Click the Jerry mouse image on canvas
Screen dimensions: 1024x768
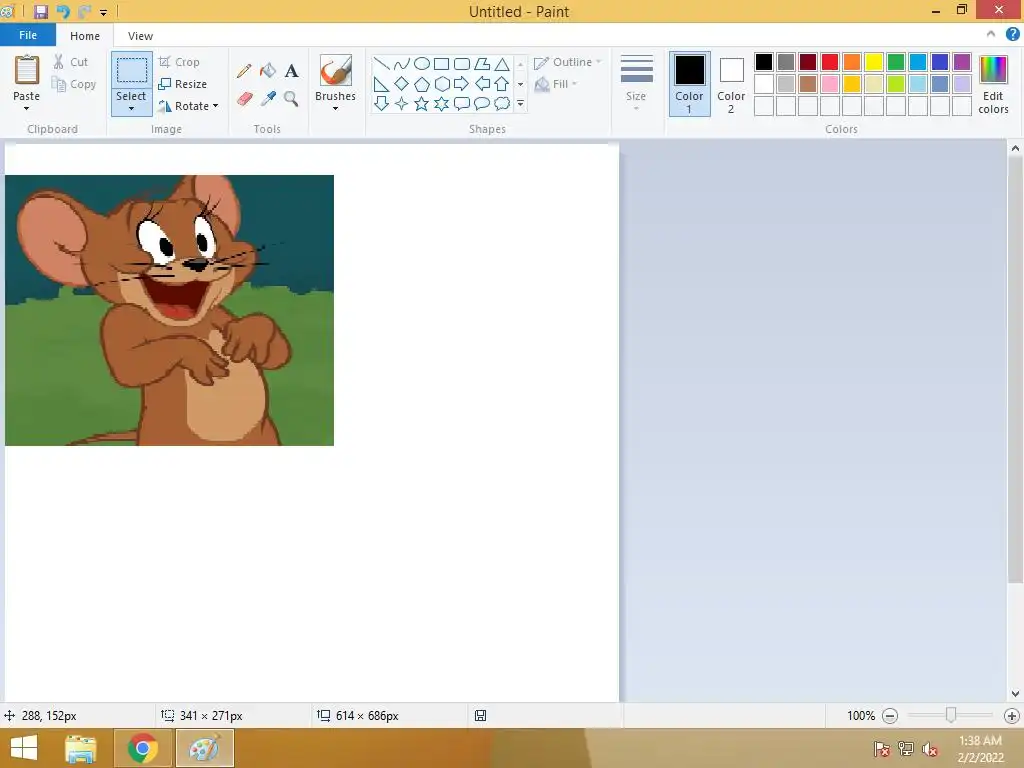(169, 310)
